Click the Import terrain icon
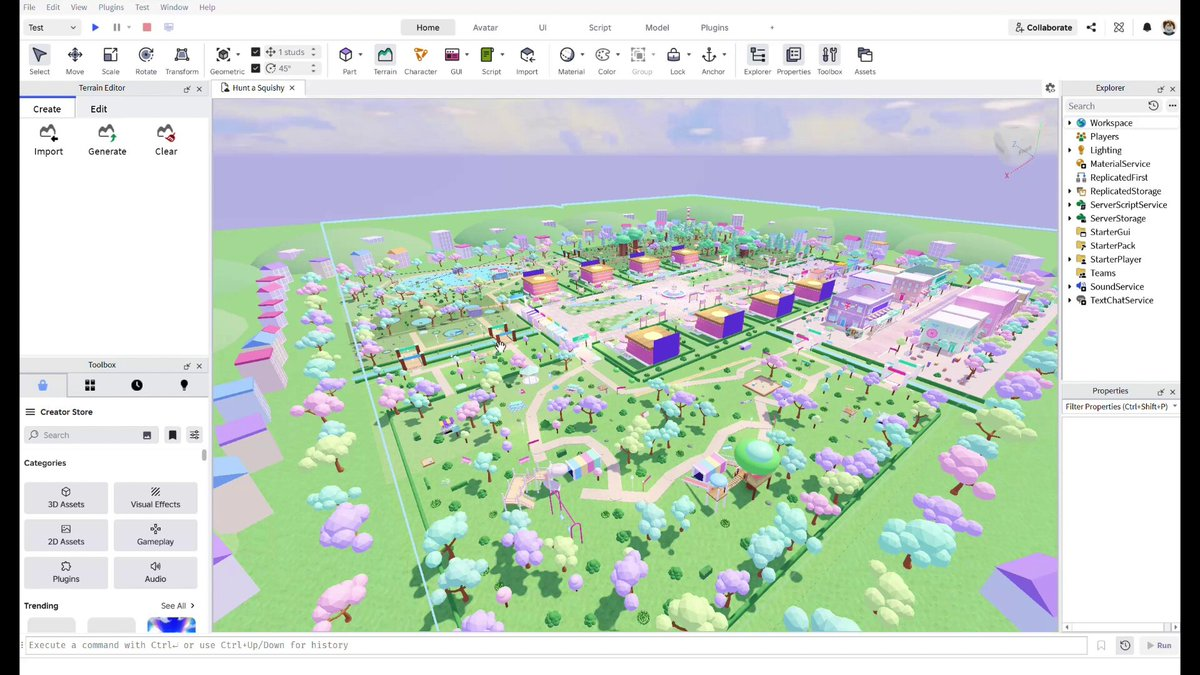Screen dimensions: 1200x675 point(48,139)
